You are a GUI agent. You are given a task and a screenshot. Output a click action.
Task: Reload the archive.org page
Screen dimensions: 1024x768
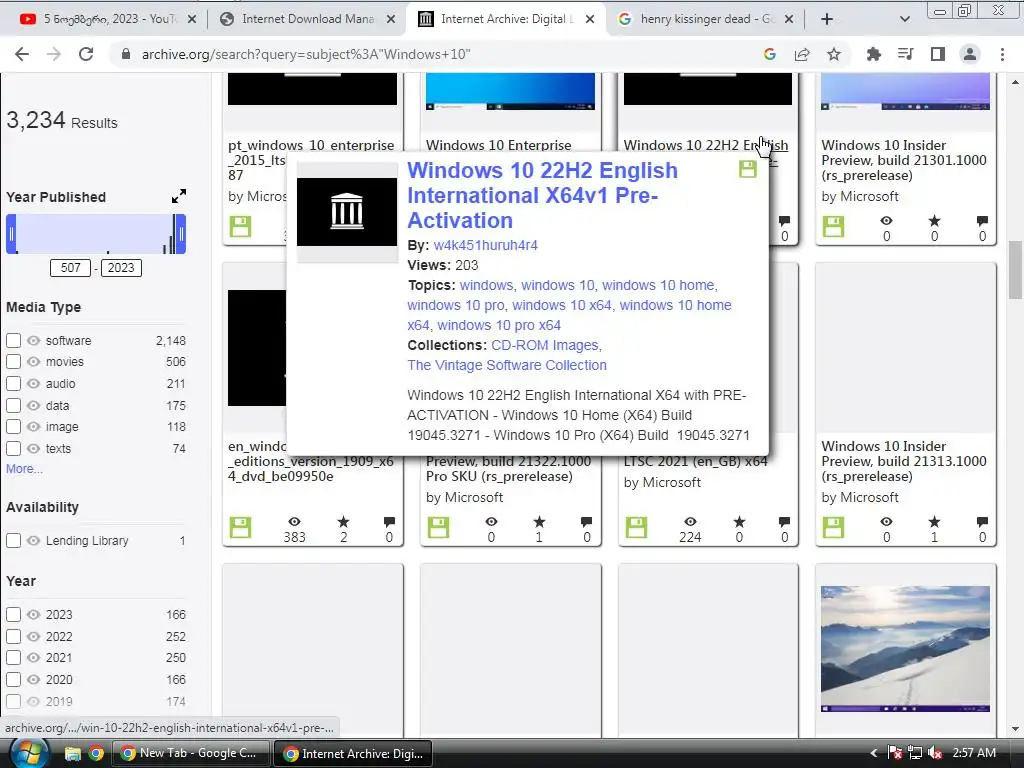86,54
